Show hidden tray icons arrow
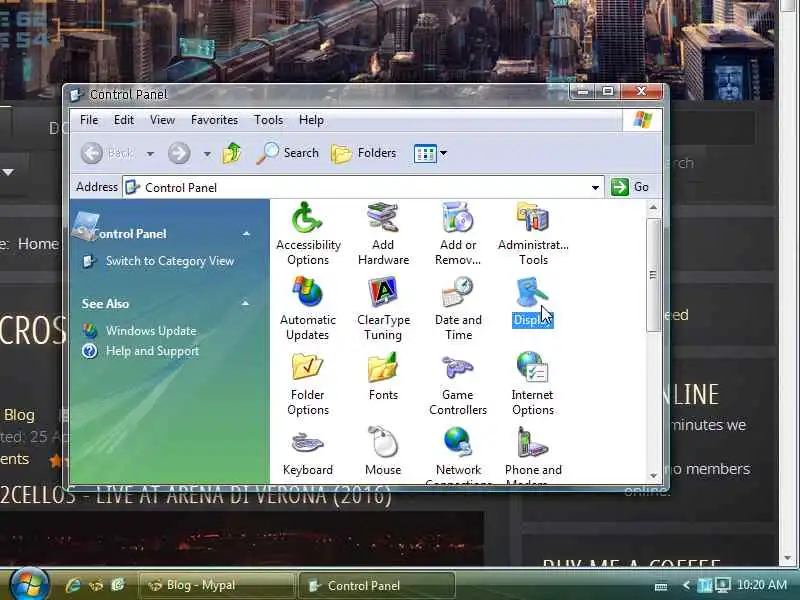800x600 pixels. [x=686, y=585]
